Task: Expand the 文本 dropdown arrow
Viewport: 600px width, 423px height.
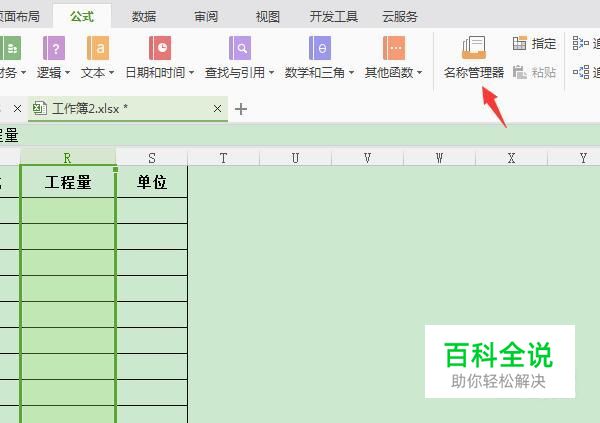Action: [x=112, y=72]
